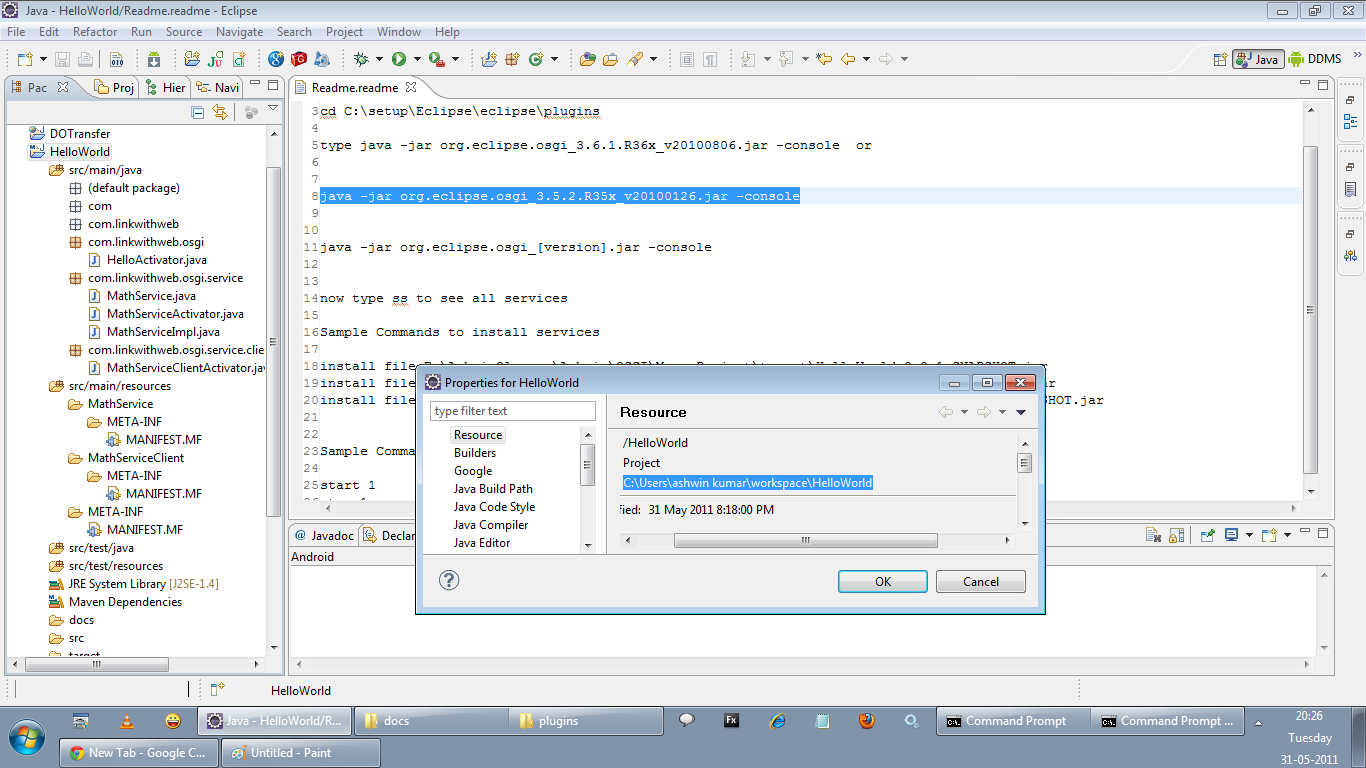1366x768 pixels.
Task: Select Java Build Path in properties list
Action: [493, 489]
